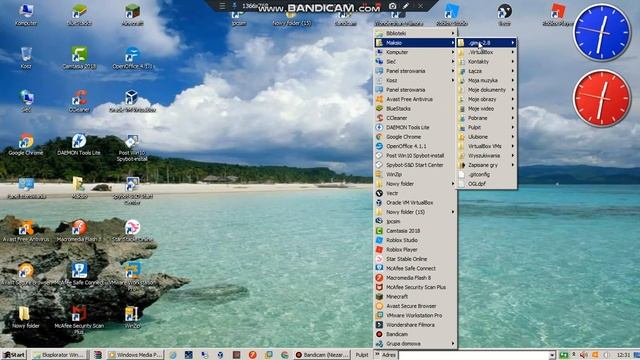
Task: Expand the Nowy folder (15) submenu arrow
Action: pyautogui.click(x=453, y=212)
